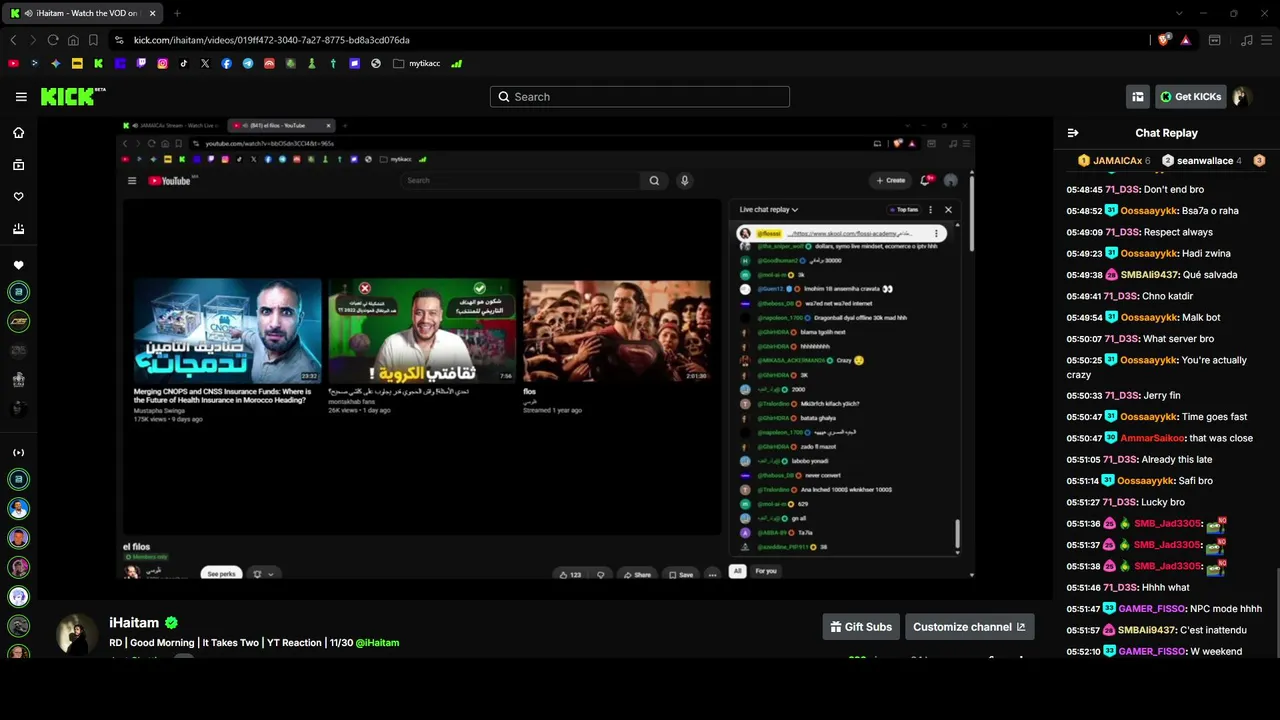The image size is (1280, 720).
Task: Open the Facebook bookmark
Action: [x=227, y=63]
